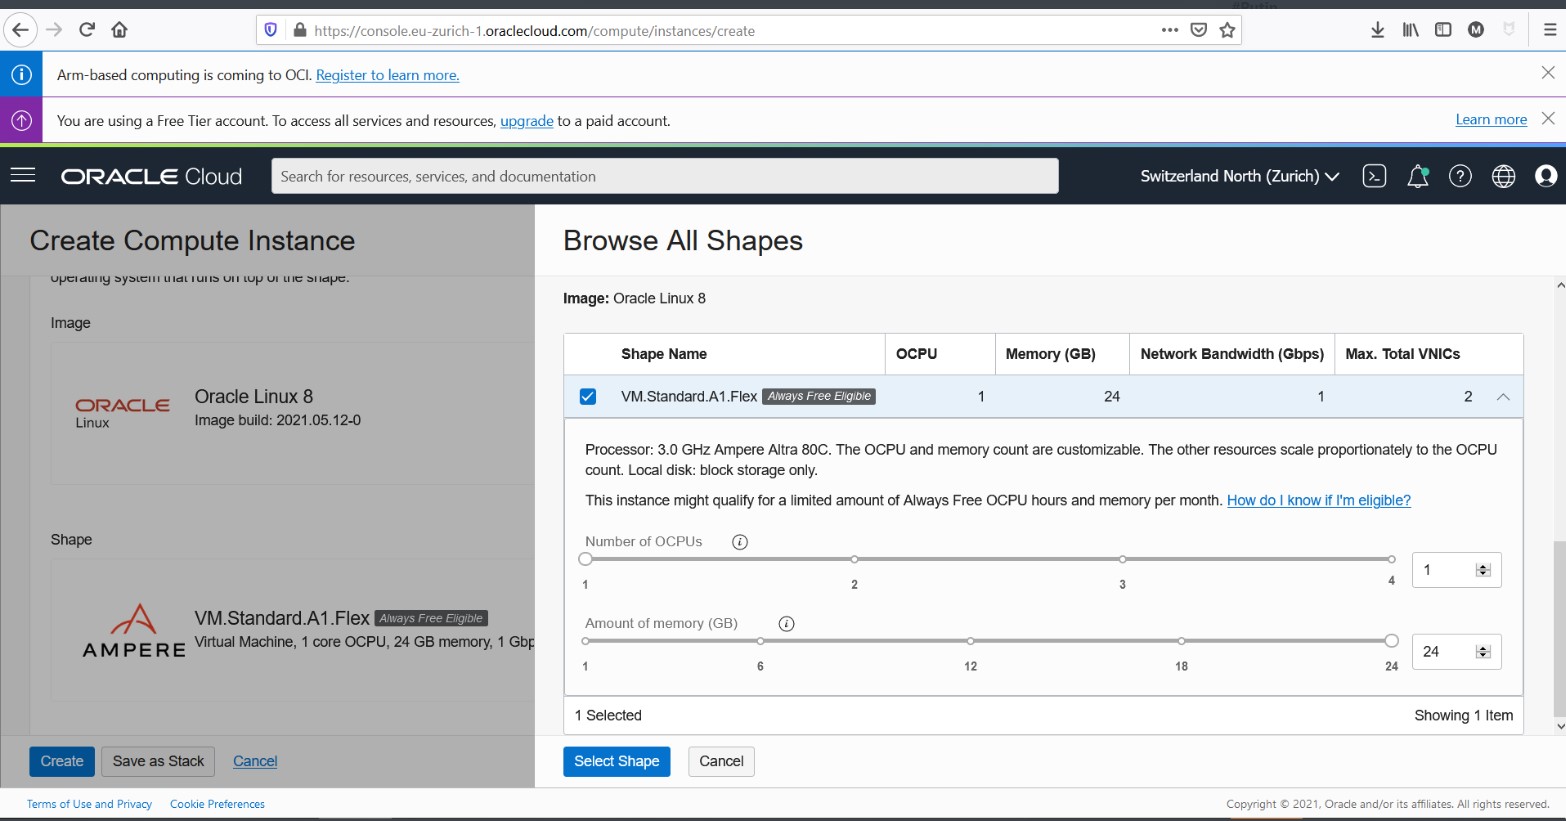Open the language globe menu
This screenshot has height=821, width=1566.
click(1503, 176)
